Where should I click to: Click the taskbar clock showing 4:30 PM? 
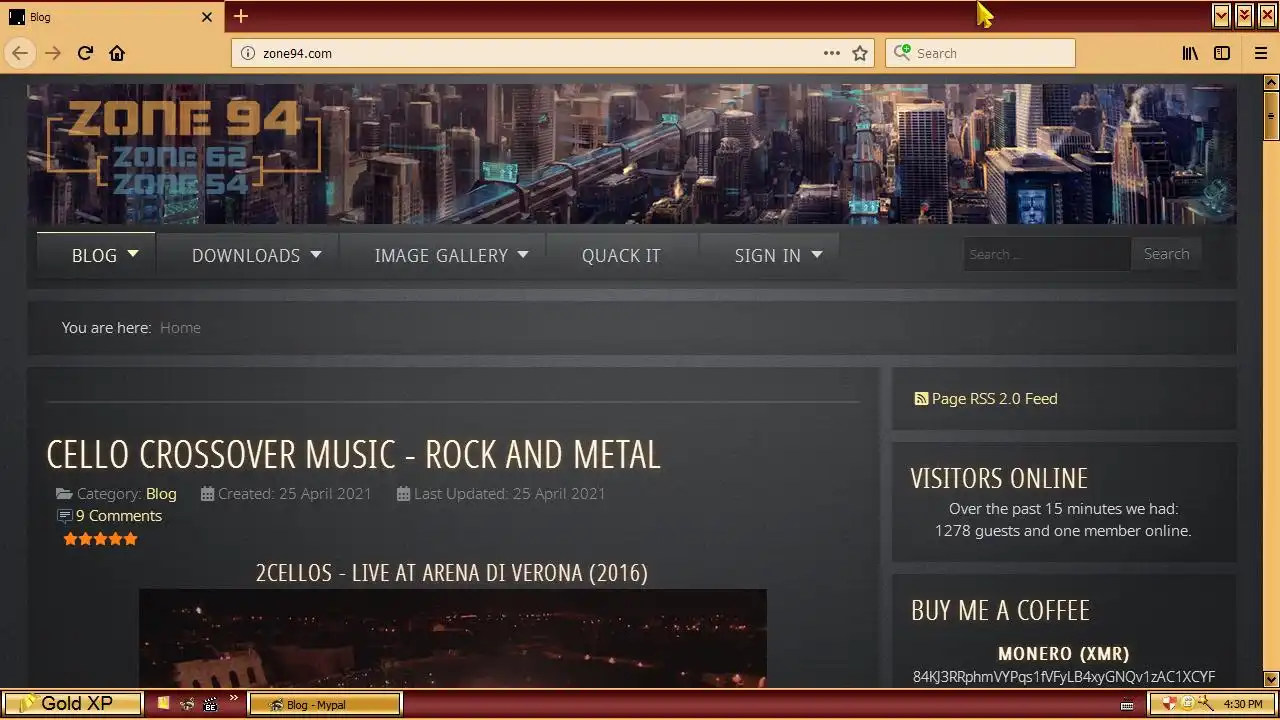[x=1243, y=704]
